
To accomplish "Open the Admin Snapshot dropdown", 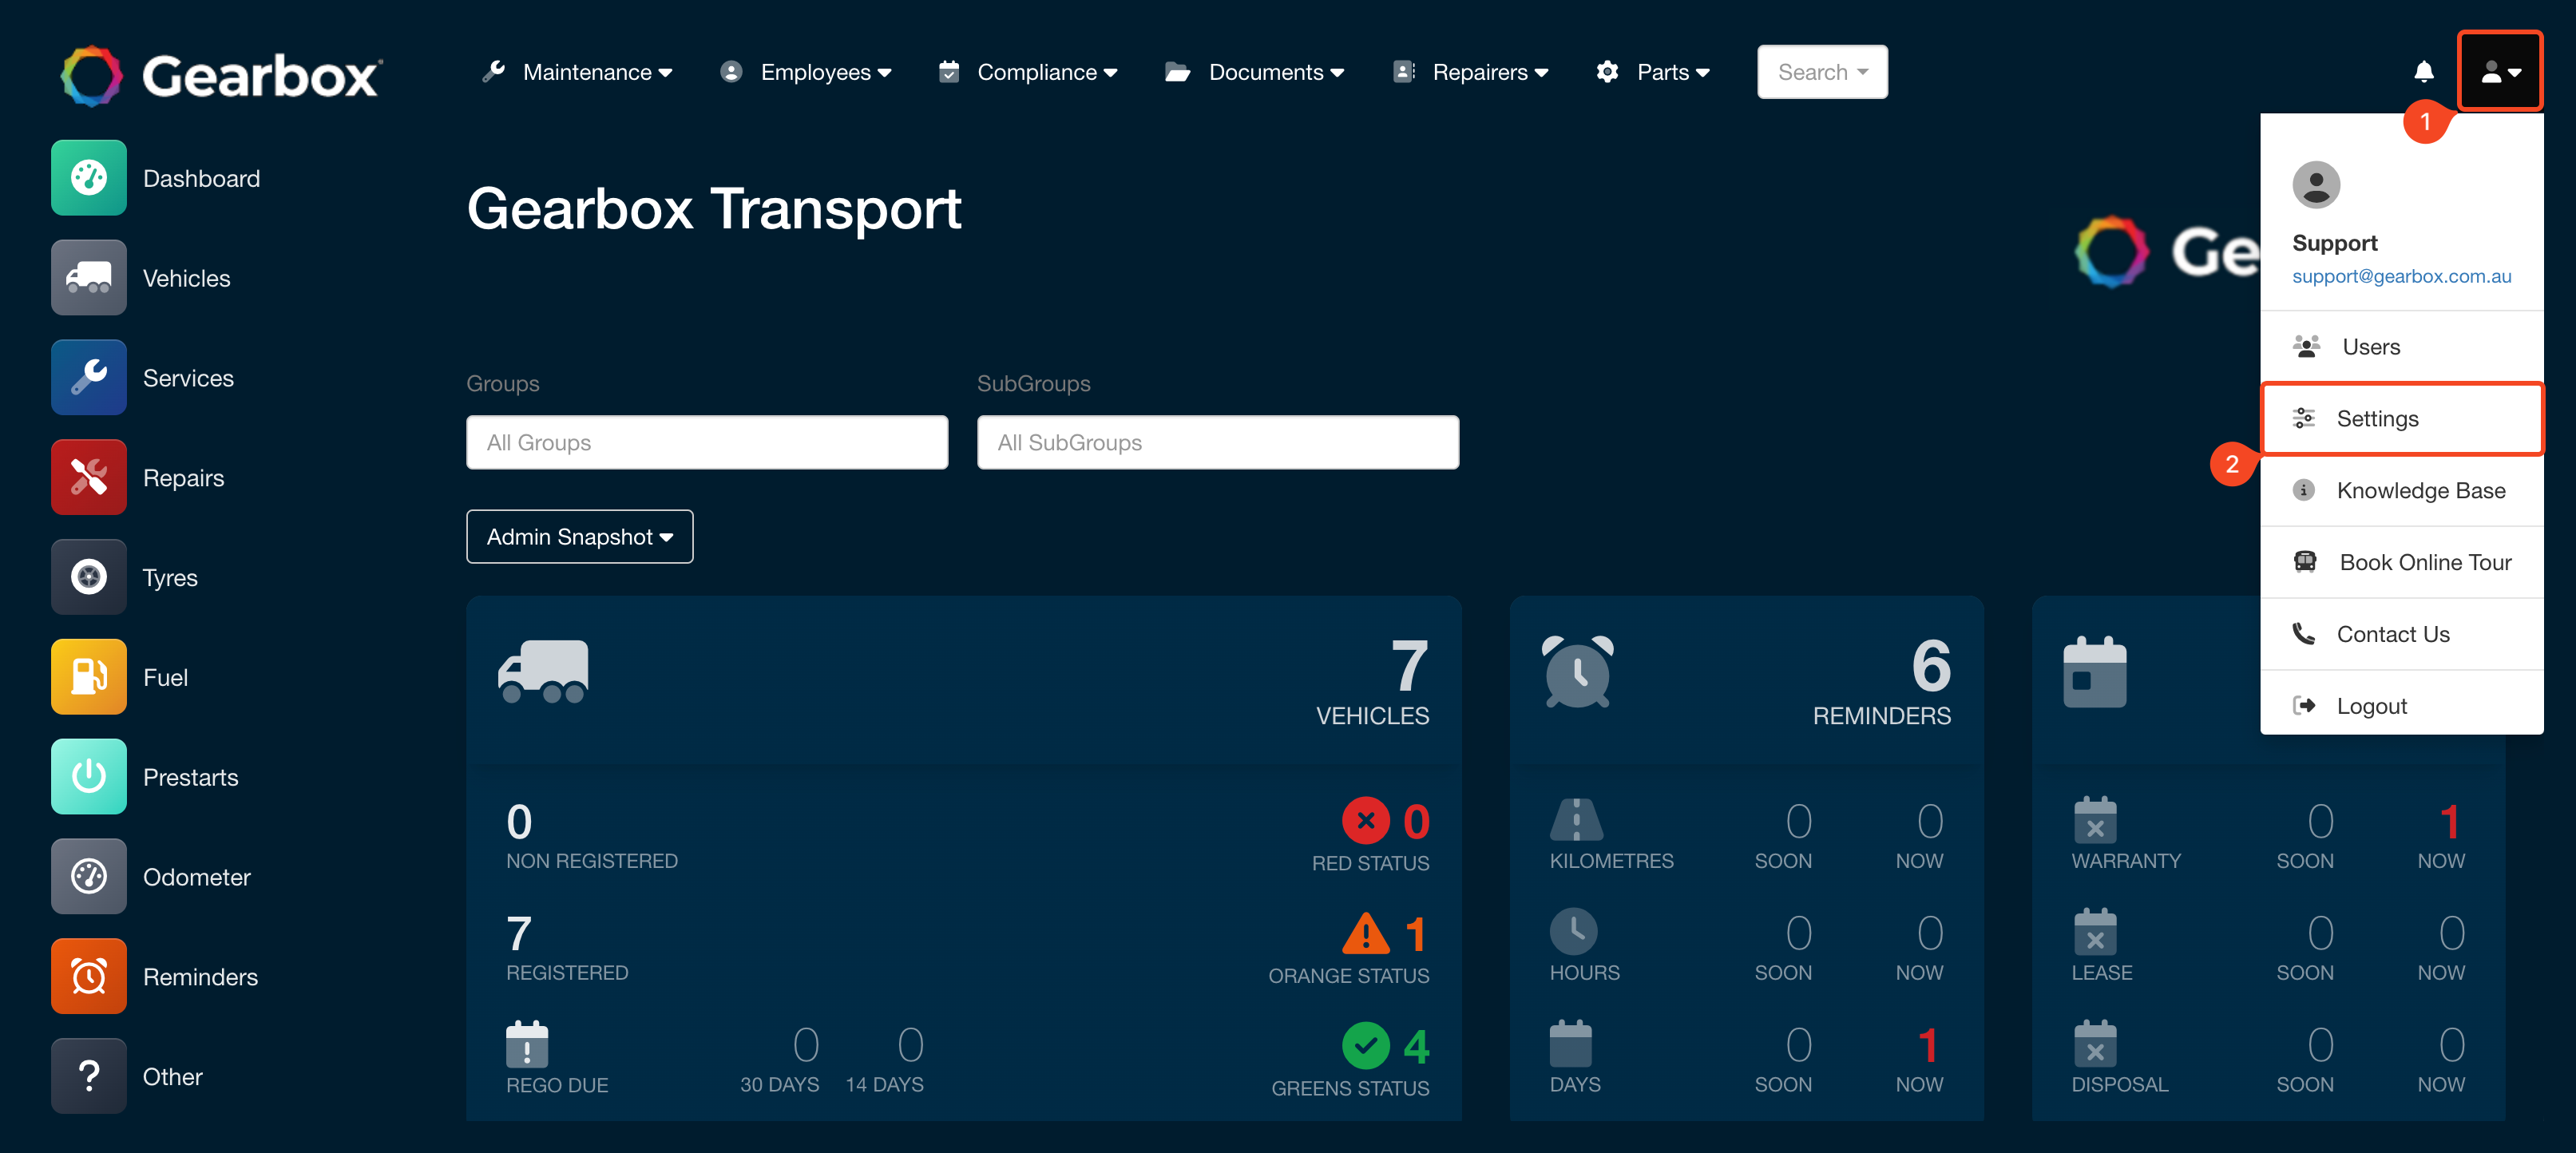I will pyautogui.click(x=580, y=537).
